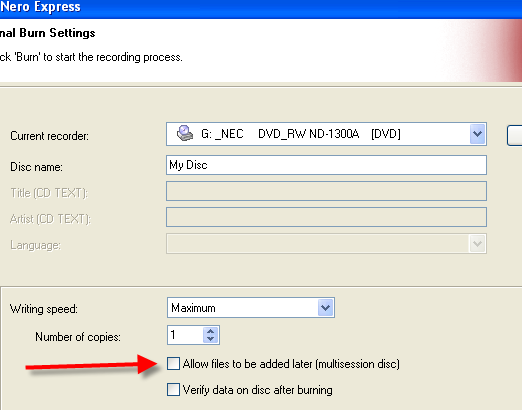Click the Writing speed label
522x410 pixels.
click(44, 309)
